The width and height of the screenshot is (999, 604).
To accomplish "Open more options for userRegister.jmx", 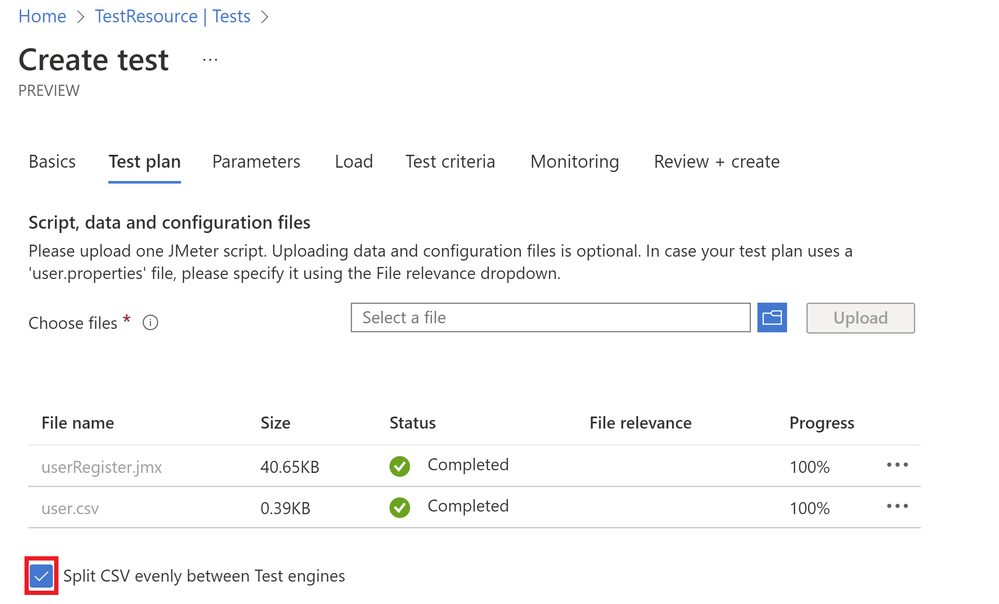I will 897,465.
